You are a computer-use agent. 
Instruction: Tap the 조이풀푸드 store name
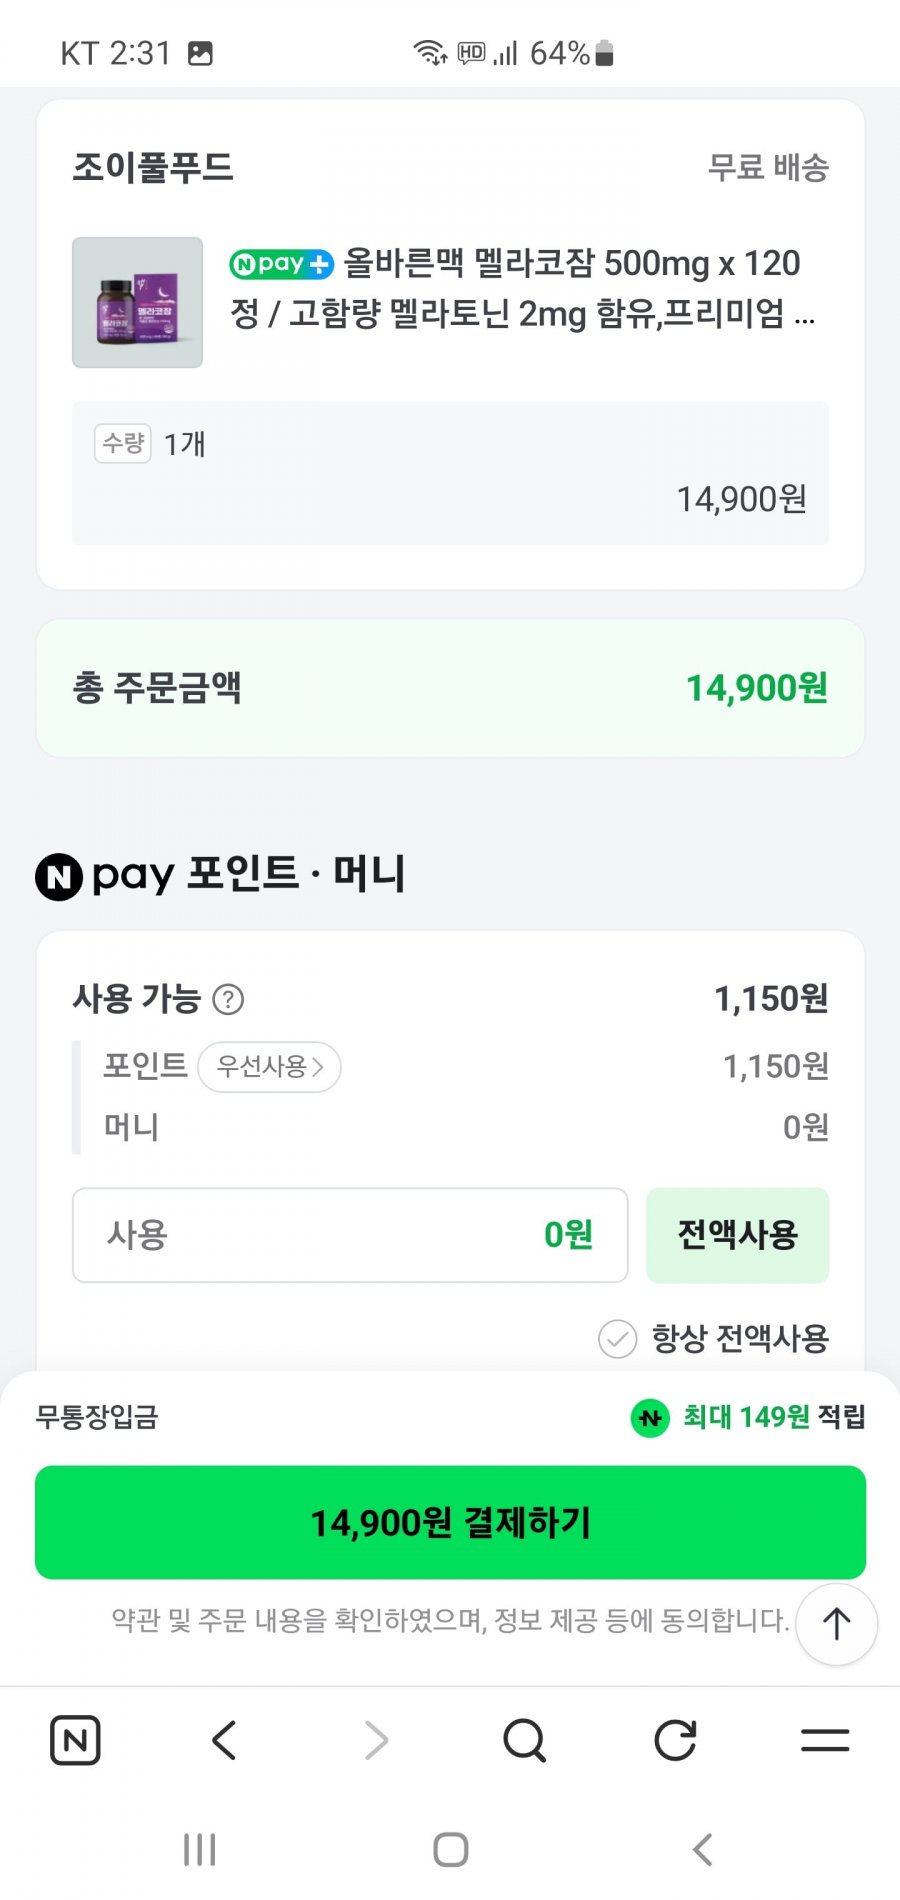tap(153, 167)
